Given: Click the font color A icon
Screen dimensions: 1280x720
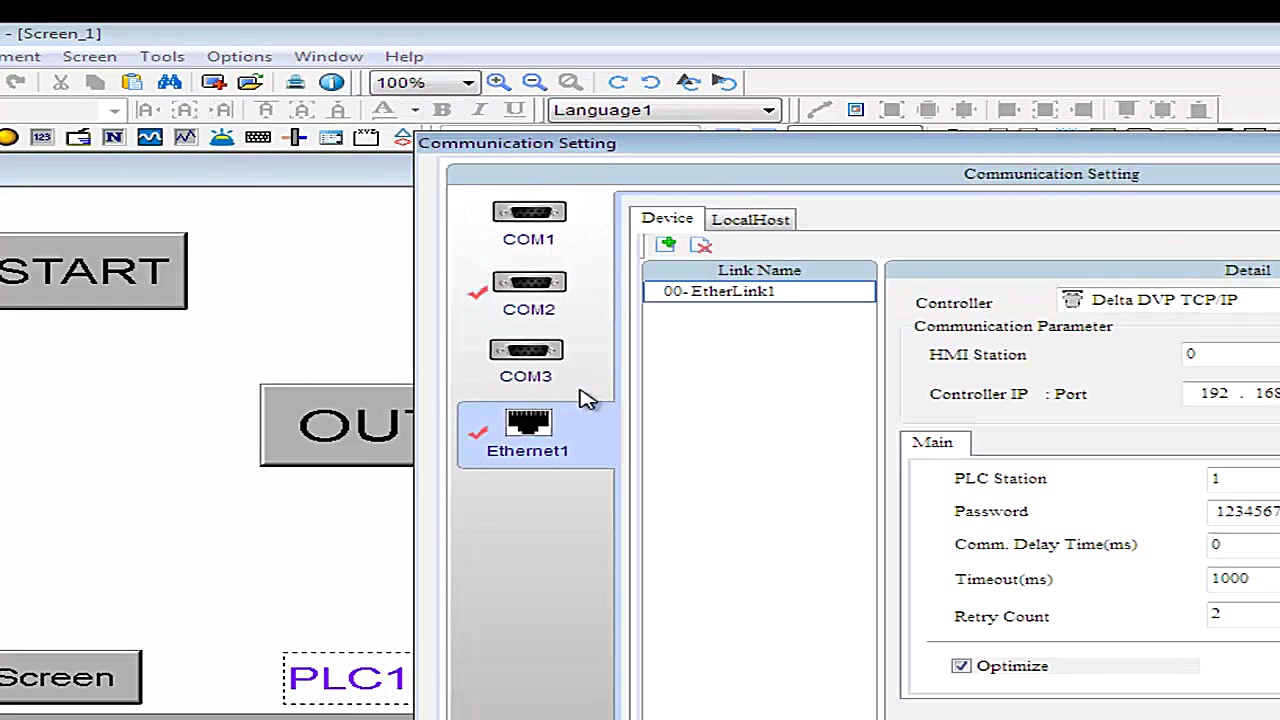Looking at the screenshot, I should click(384, 110).
